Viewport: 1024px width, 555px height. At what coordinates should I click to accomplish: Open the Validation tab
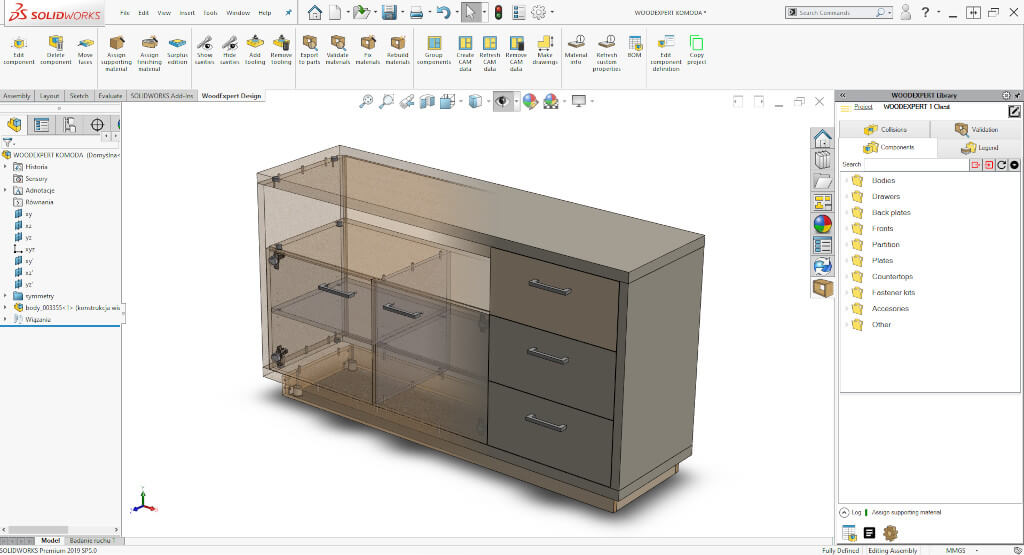pos(976,129)
